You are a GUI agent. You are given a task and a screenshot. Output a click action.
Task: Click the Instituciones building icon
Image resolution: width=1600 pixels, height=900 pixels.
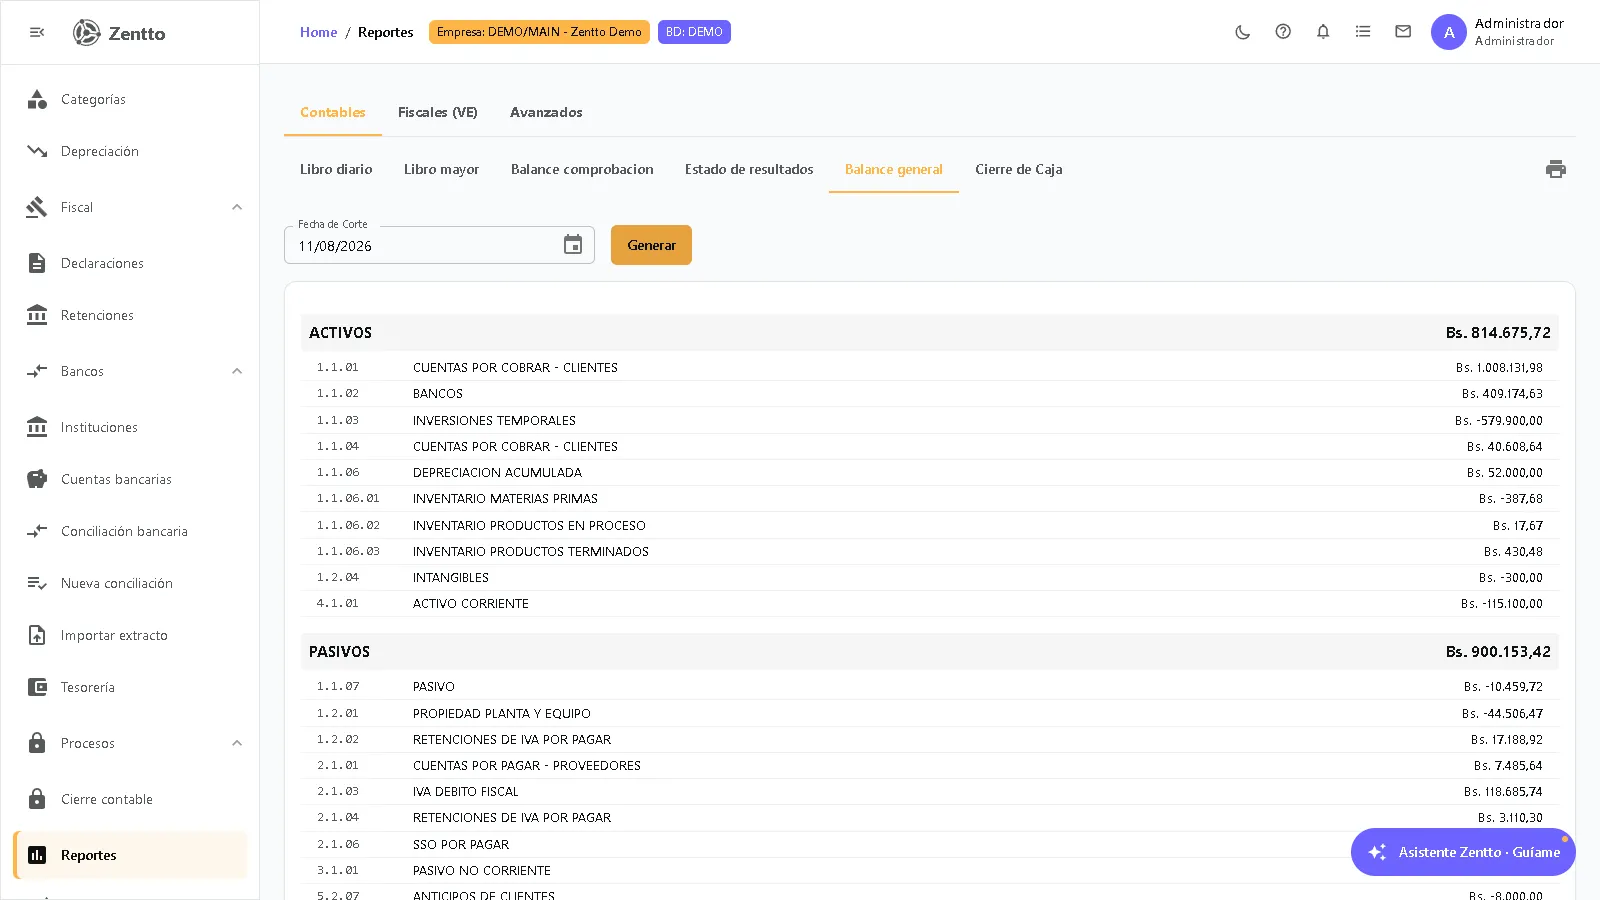point(37,427)
